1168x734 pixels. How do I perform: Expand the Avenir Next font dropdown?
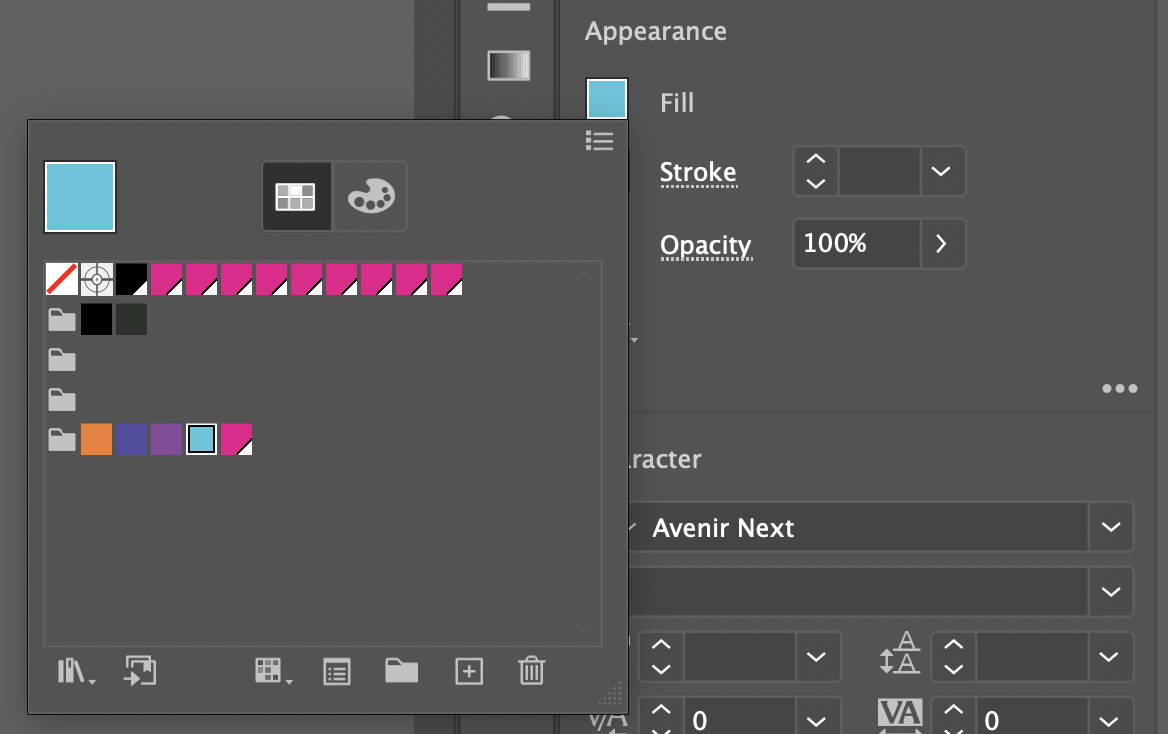tap(1110, 527)
